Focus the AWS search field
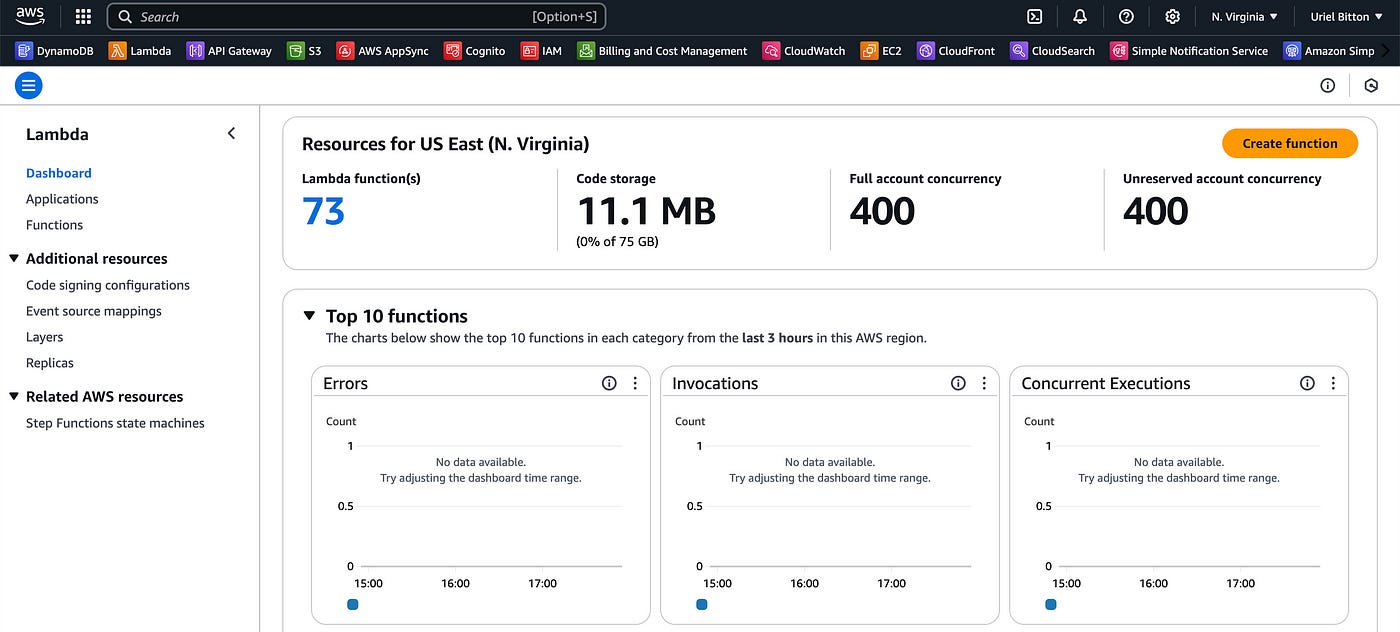This screenshot has height=632, width=1400. coord(356,17)
